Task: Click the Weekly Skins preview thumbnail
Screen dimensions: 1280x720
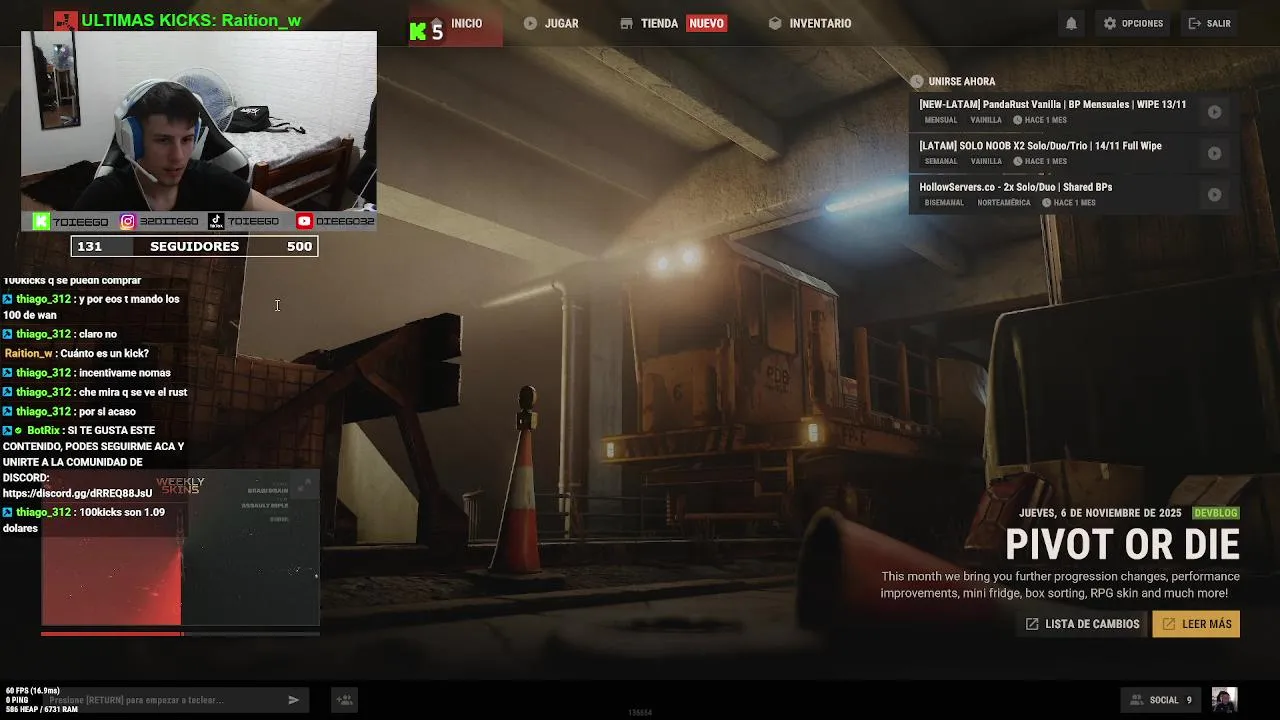Action: (x=180, y=549)
